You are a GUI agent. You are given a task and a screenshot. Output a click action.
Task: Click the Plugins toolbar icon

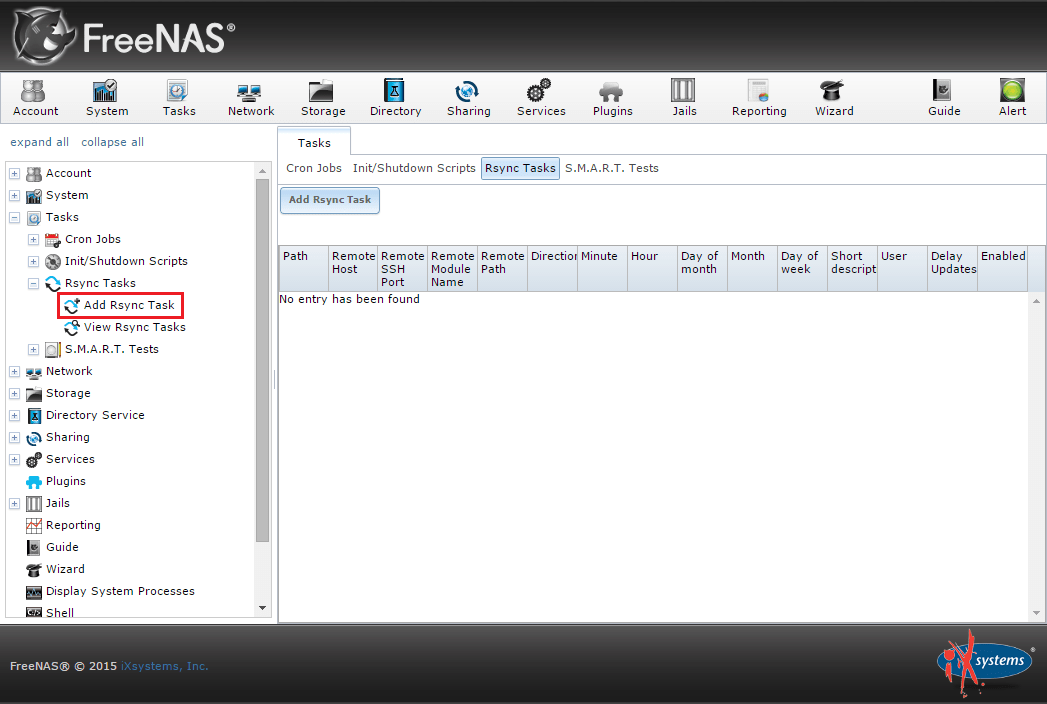click(x=612, y=97)
